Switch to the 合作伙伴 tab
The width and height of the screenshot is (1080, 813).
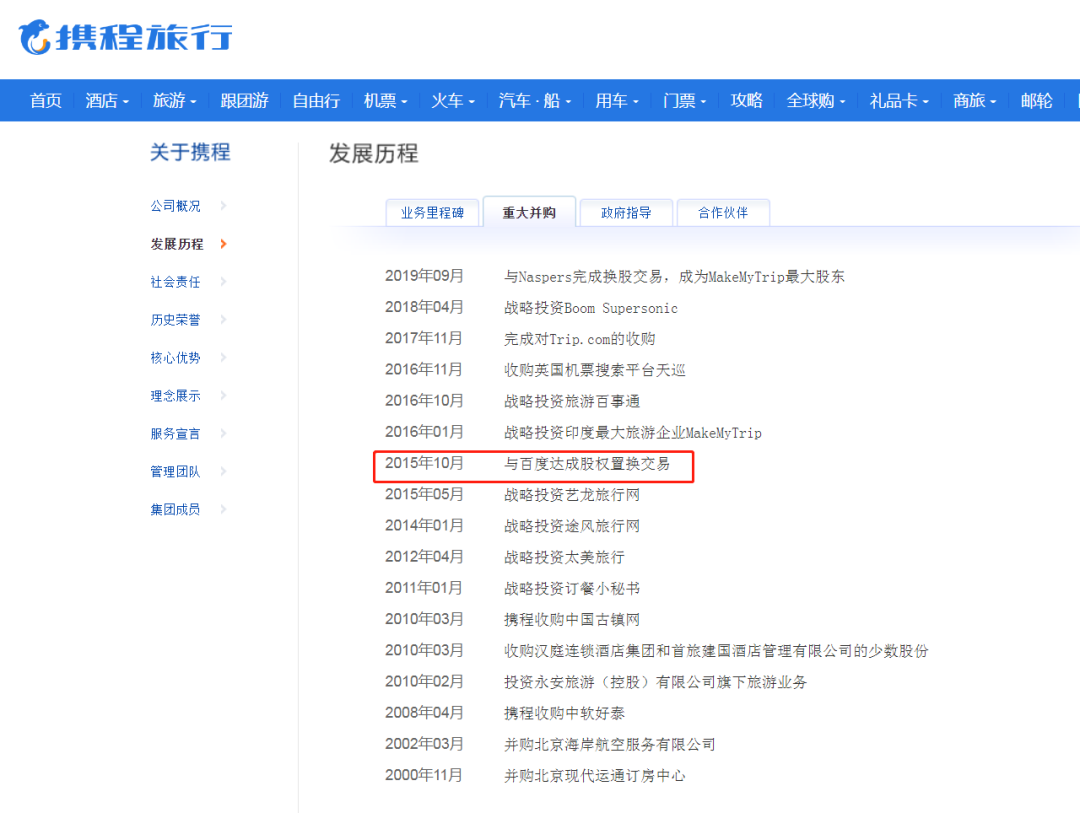click(x=723, y=212)
